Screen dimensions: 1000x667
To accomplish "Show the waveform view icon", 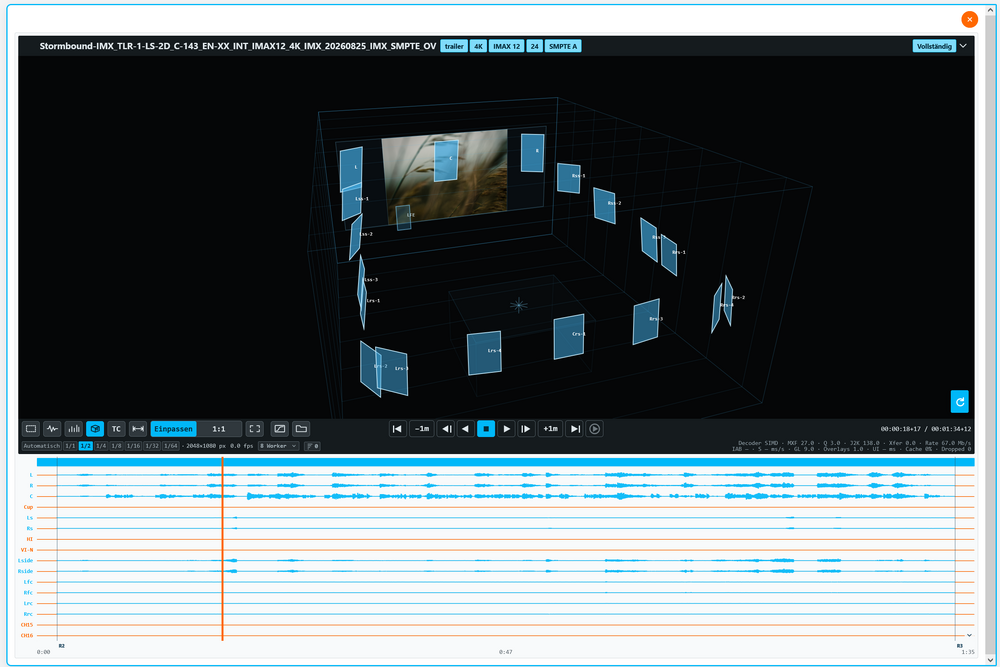I will tap(52, 429).
